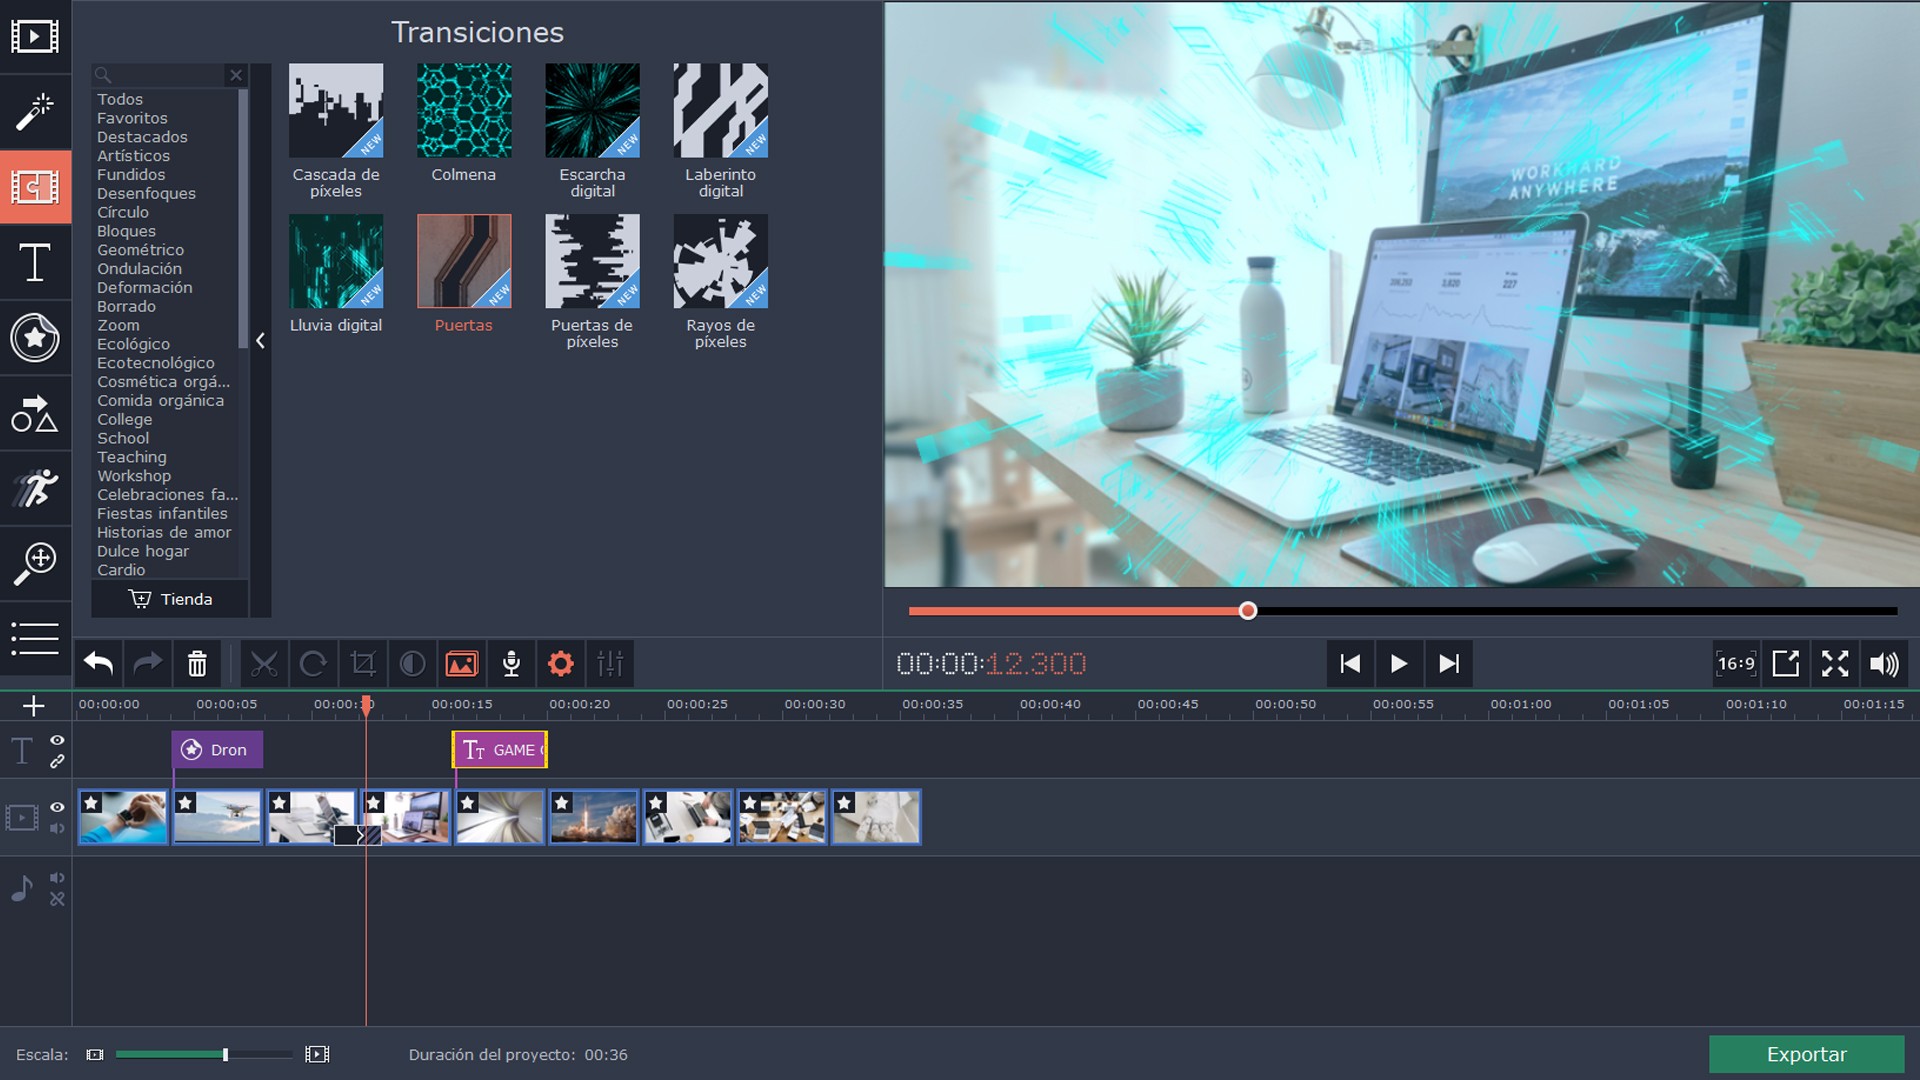
Task: Click the Split scissors icon
Action: click(264, 664)
